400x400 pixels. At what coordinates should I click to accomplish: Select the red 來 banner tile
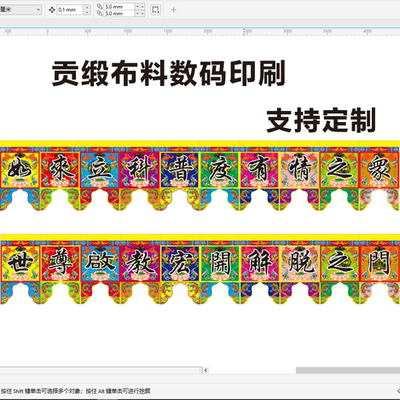pos(60,170)
